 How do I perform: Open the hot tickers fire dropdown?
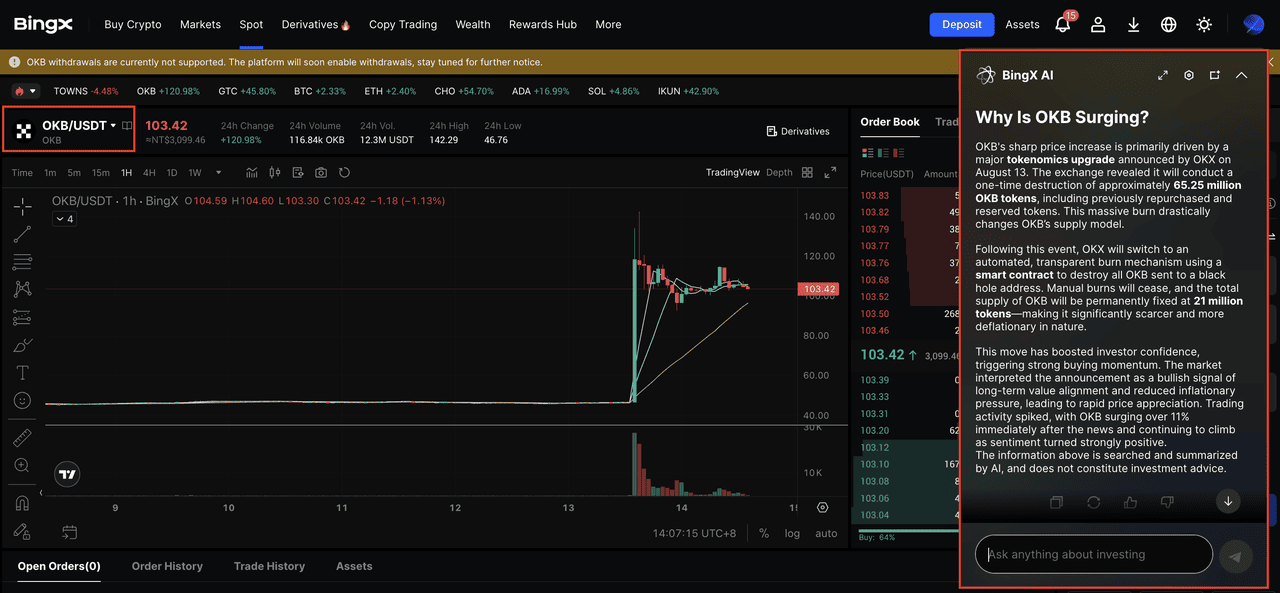pyautogui.click(x=25, y=91)
